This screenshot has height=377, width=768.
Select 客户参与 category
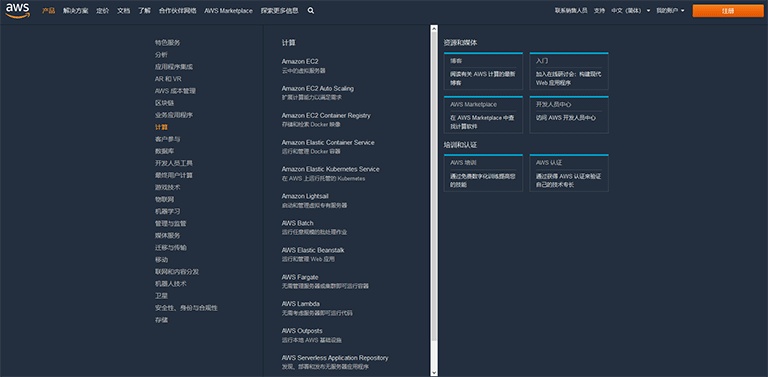[x=168, y=139]
